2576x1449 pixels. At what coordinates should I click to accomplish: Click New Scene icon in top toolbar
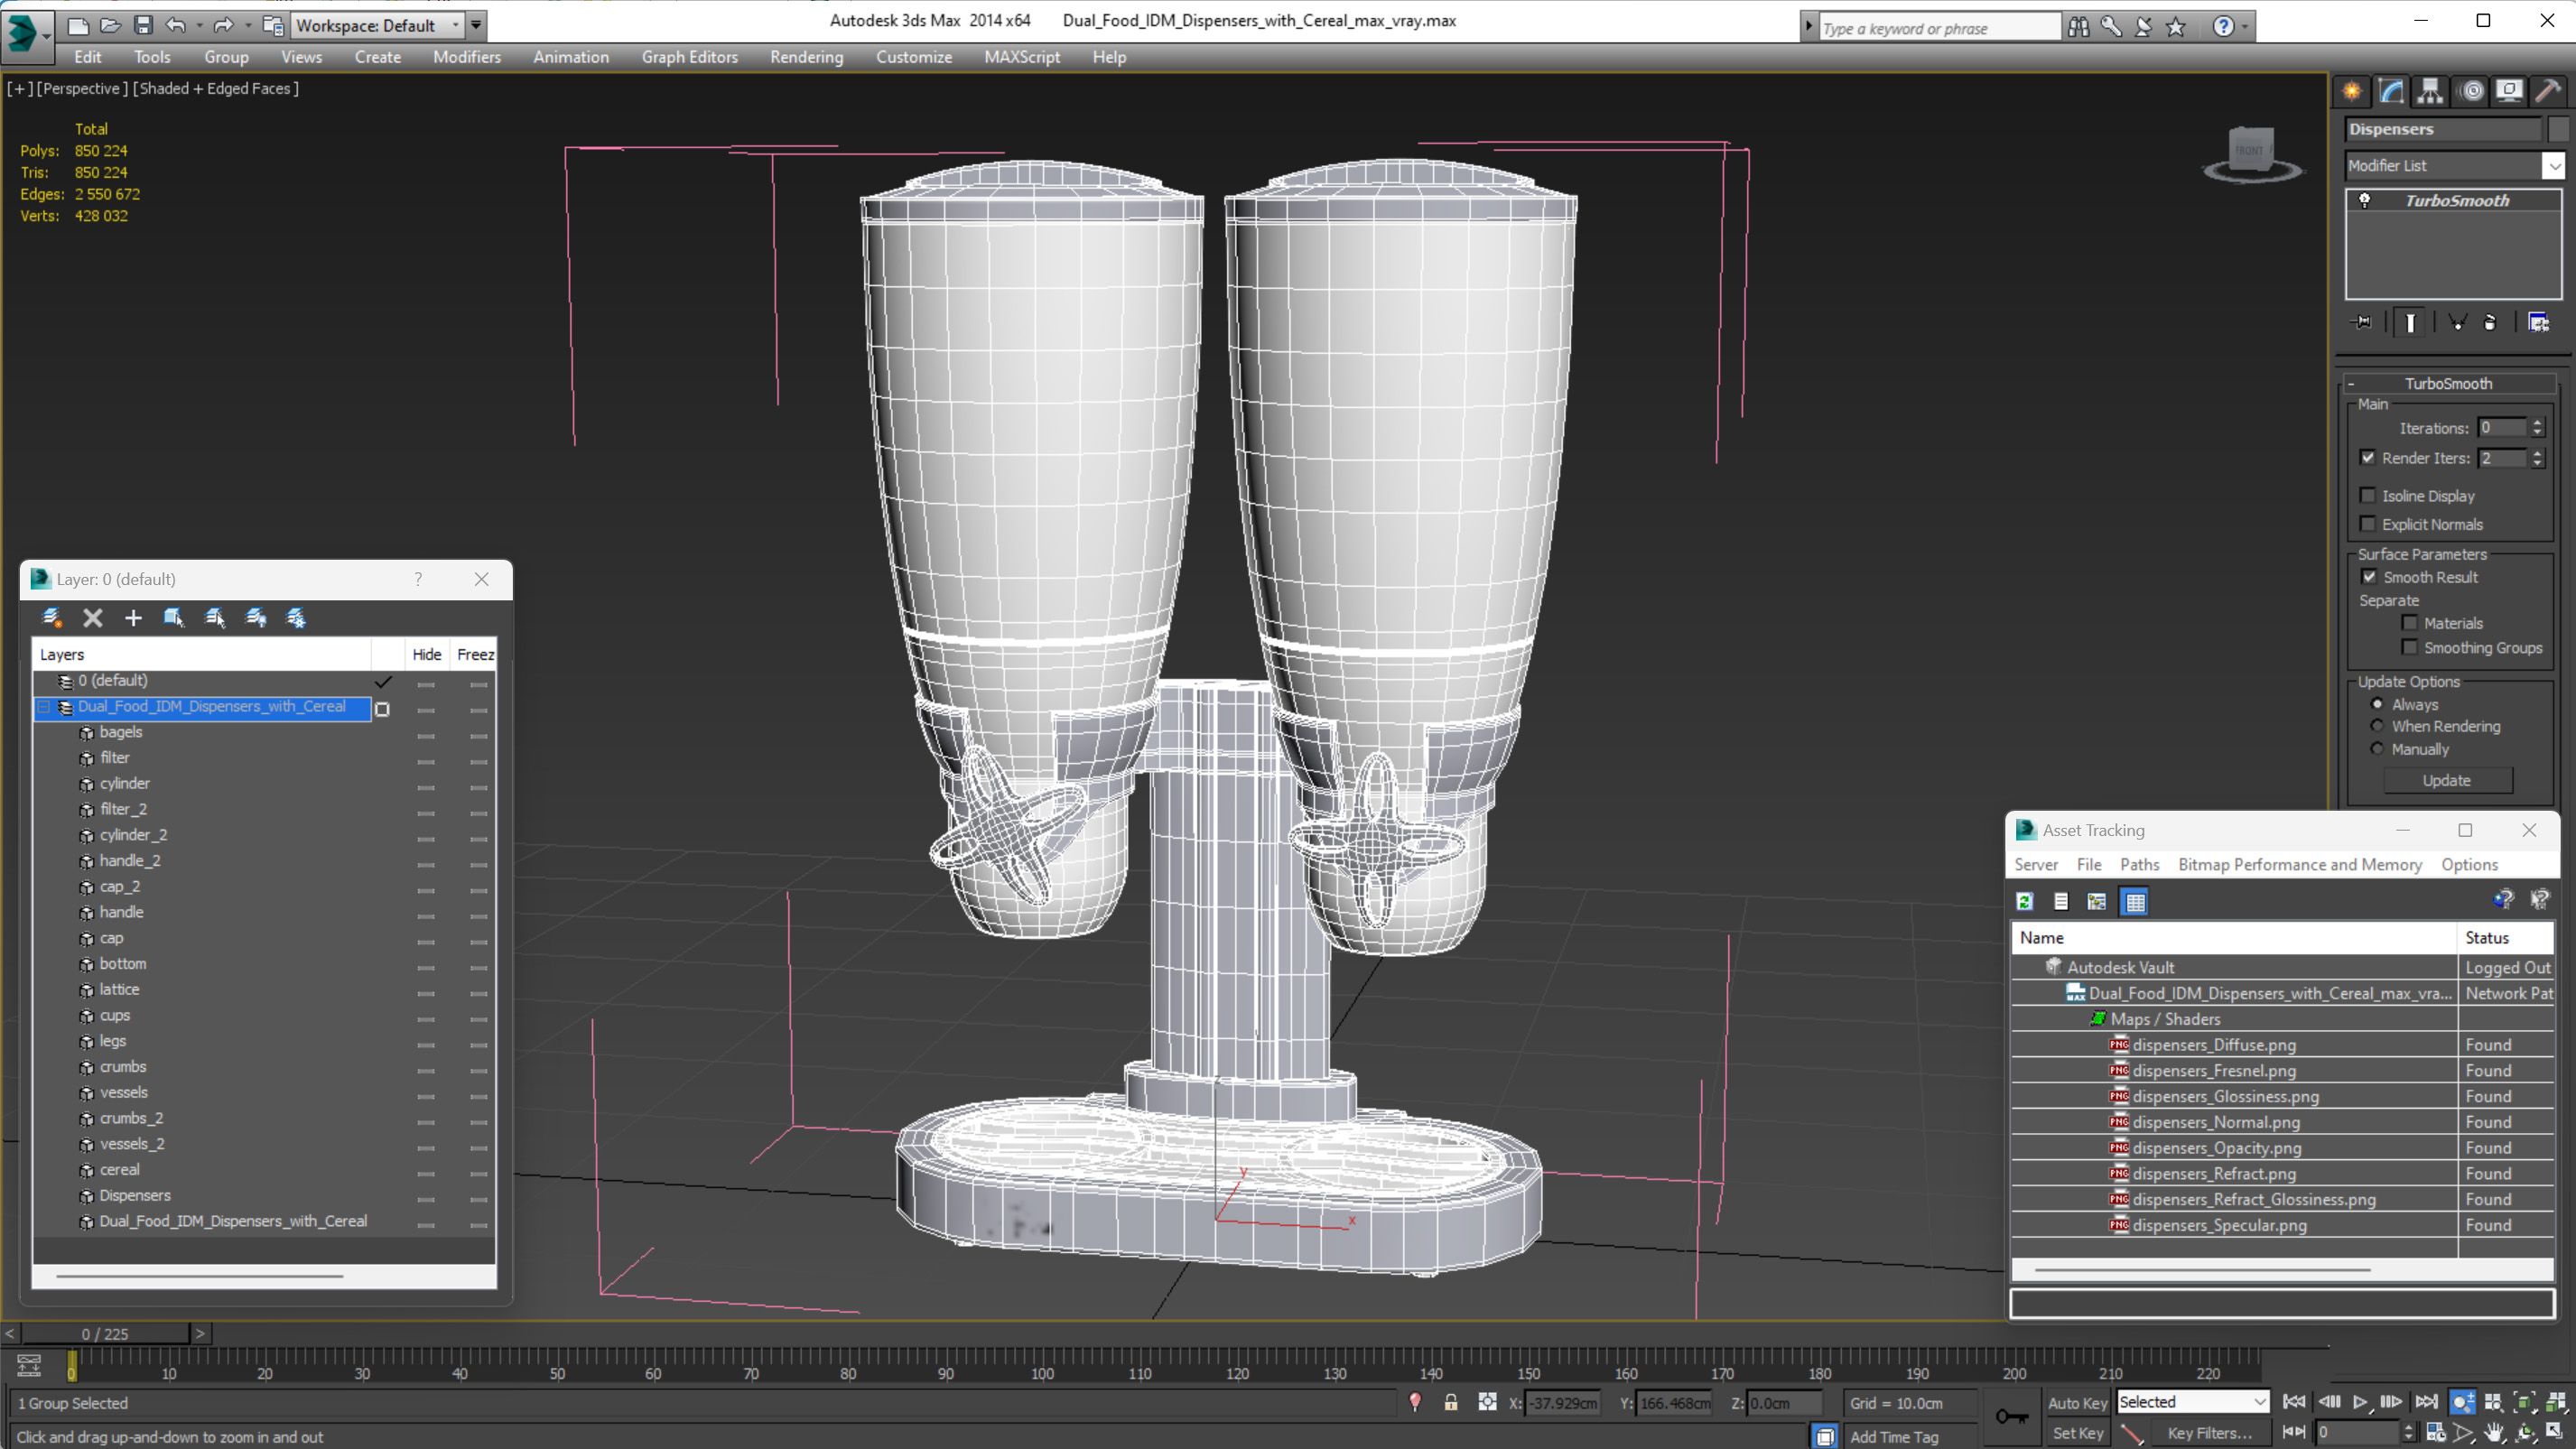[x=78, y=25]
